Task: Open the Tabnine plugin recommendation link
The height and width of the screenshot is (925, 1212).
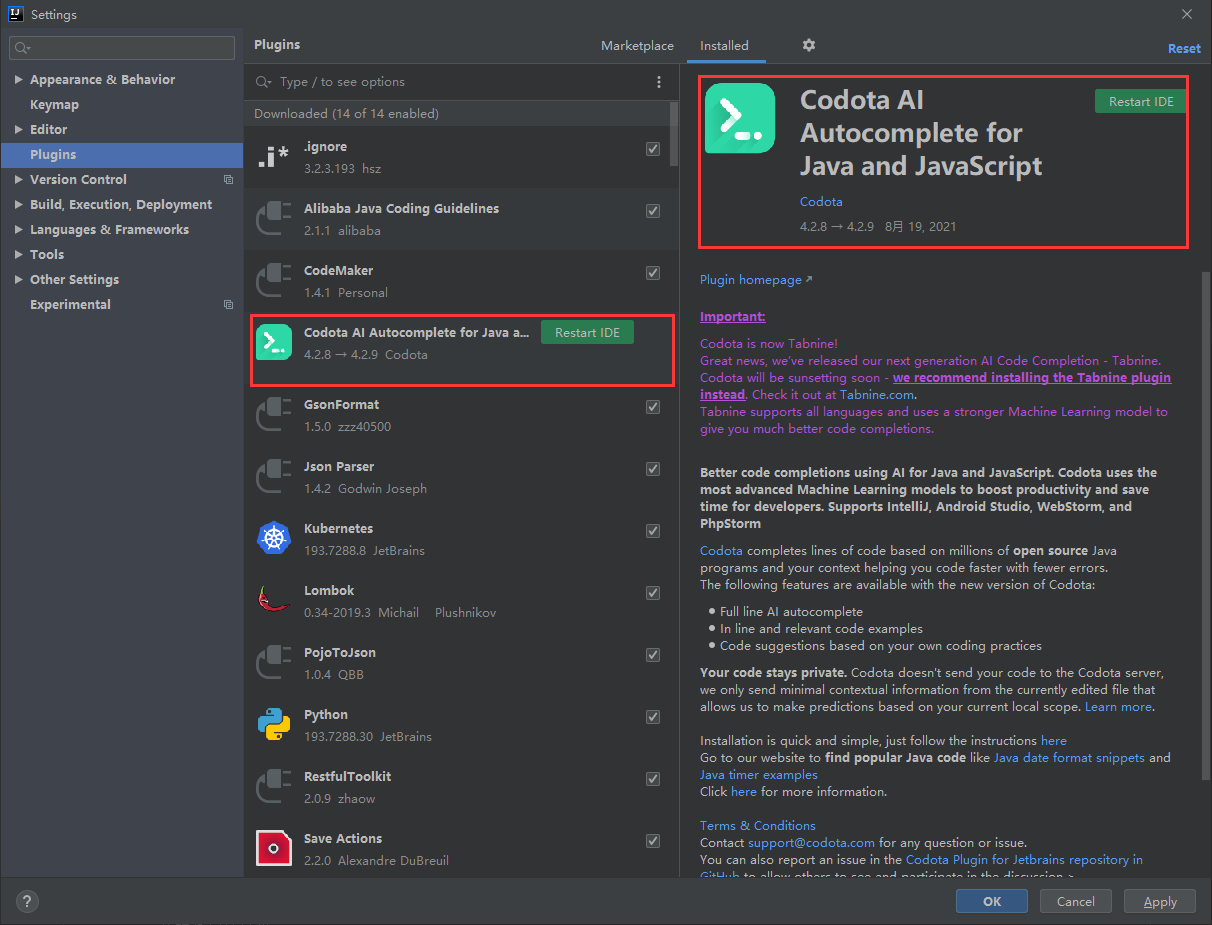Action: (x=935, y=386)
